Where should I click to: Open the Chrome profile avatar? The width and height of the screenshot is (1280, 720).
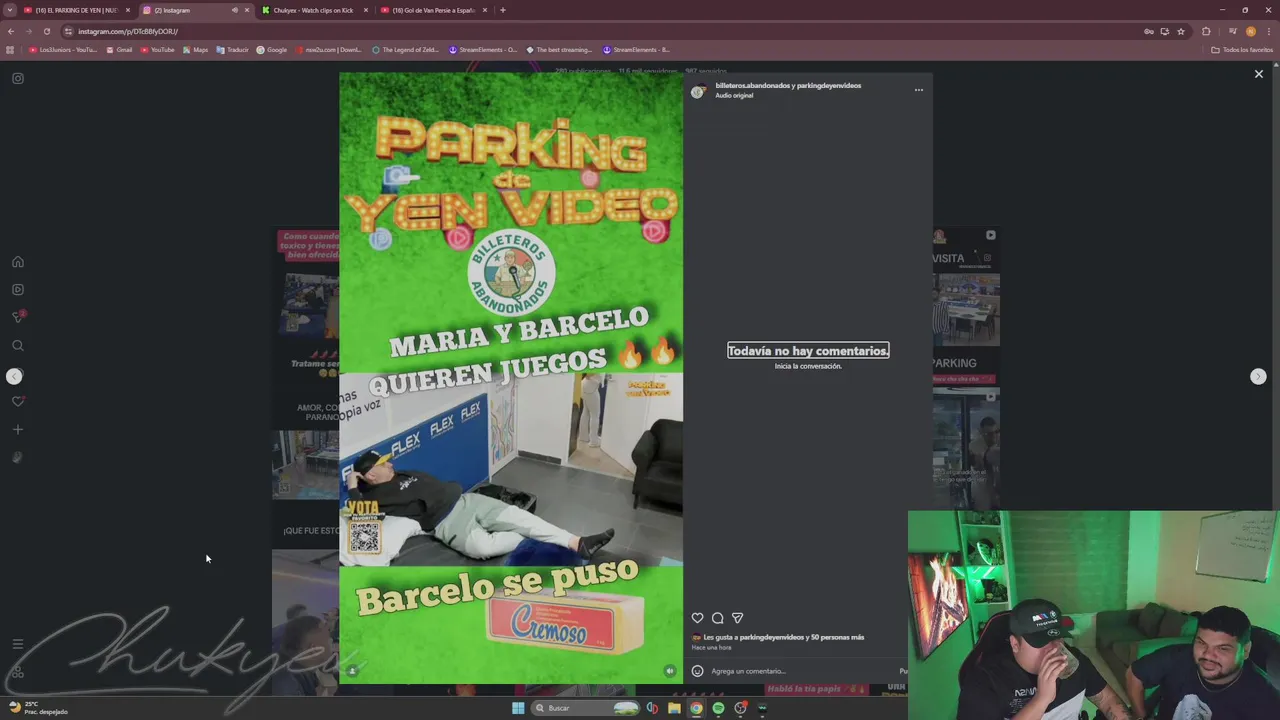tap(1250, 31)
